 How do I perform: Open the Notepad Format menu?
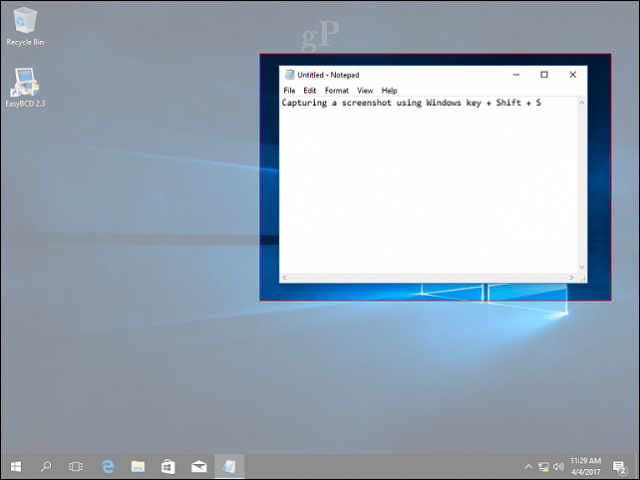click(337, 91)
